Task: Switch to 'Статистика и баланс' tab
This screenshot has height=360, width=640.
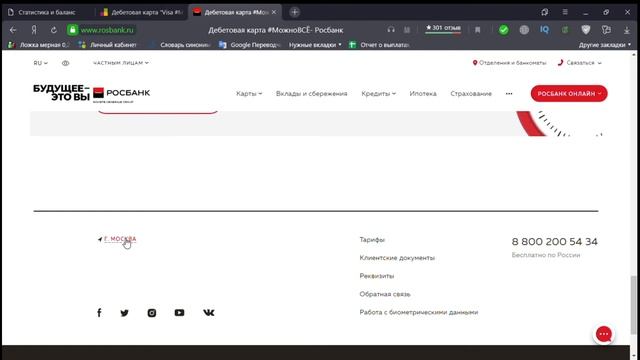Action: [47, 12]
